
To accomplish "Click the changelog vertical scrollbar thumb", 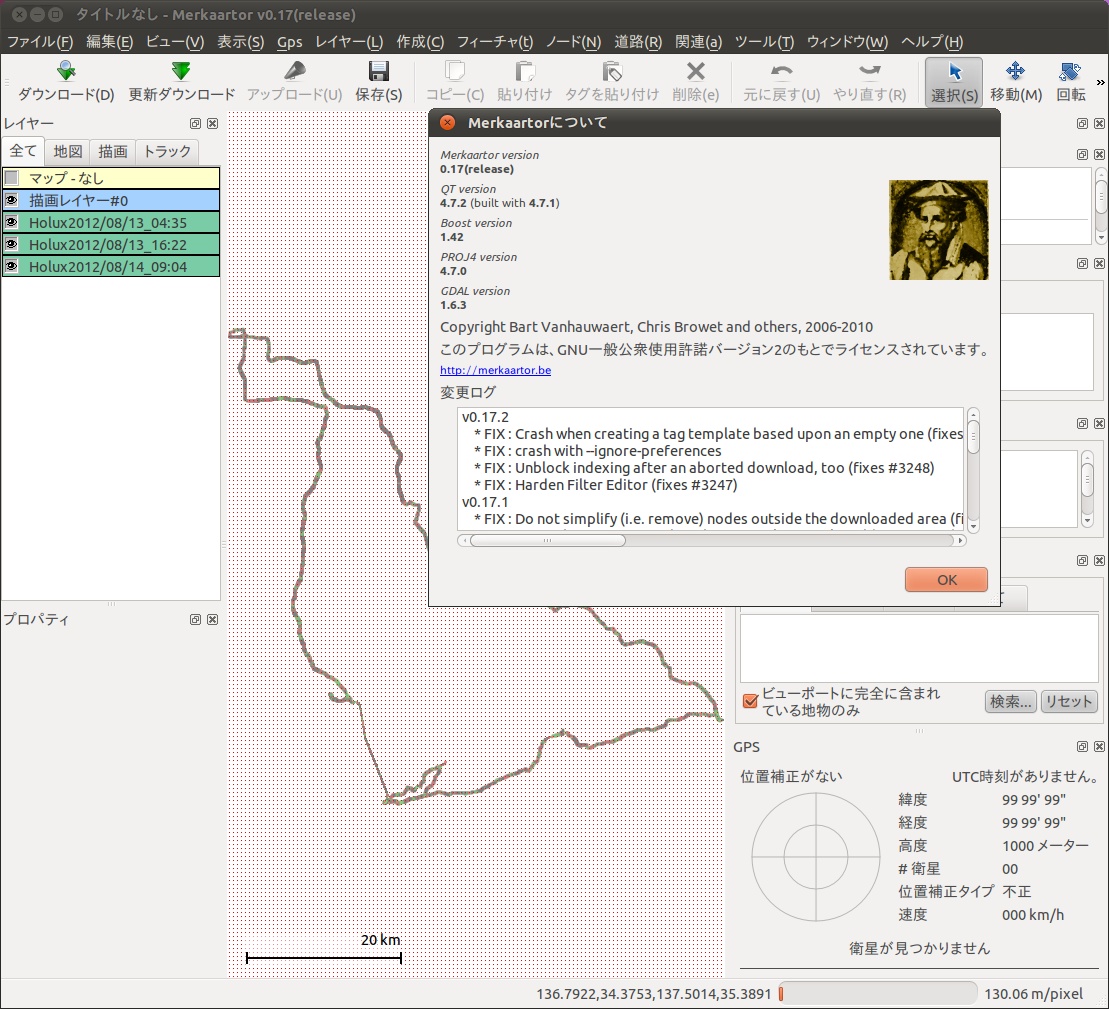I will 973,436.
